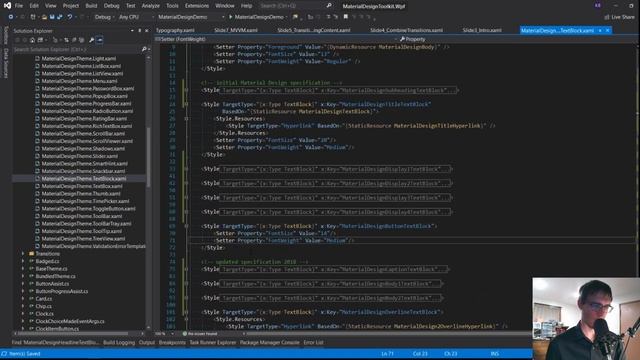Viewport: 640px width, 360px height.
Task: Click the Undo toolbar icon
Action: coord(70,17)
